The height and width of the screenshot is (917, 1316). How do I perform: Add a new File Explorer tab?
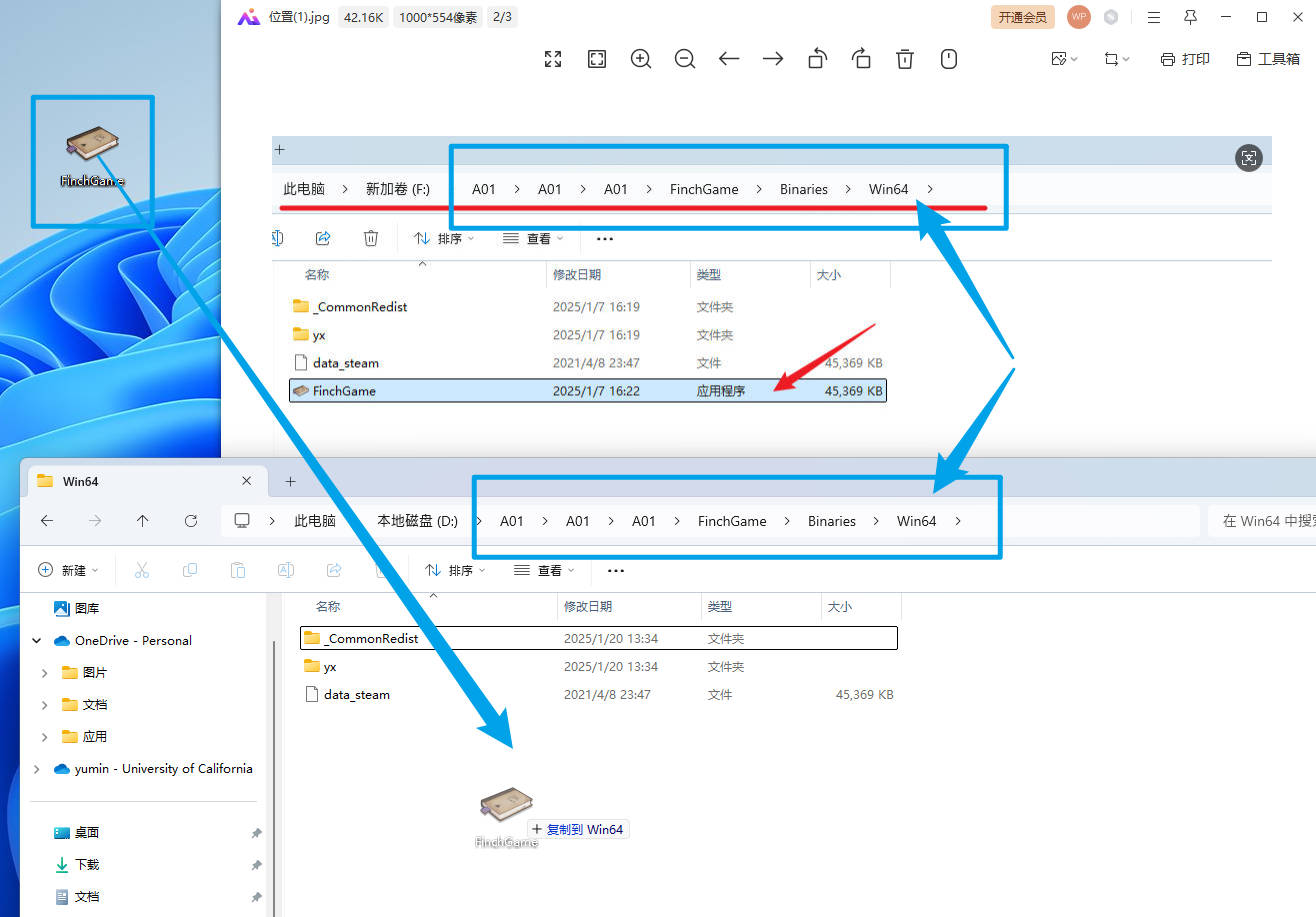coord(290,481)
